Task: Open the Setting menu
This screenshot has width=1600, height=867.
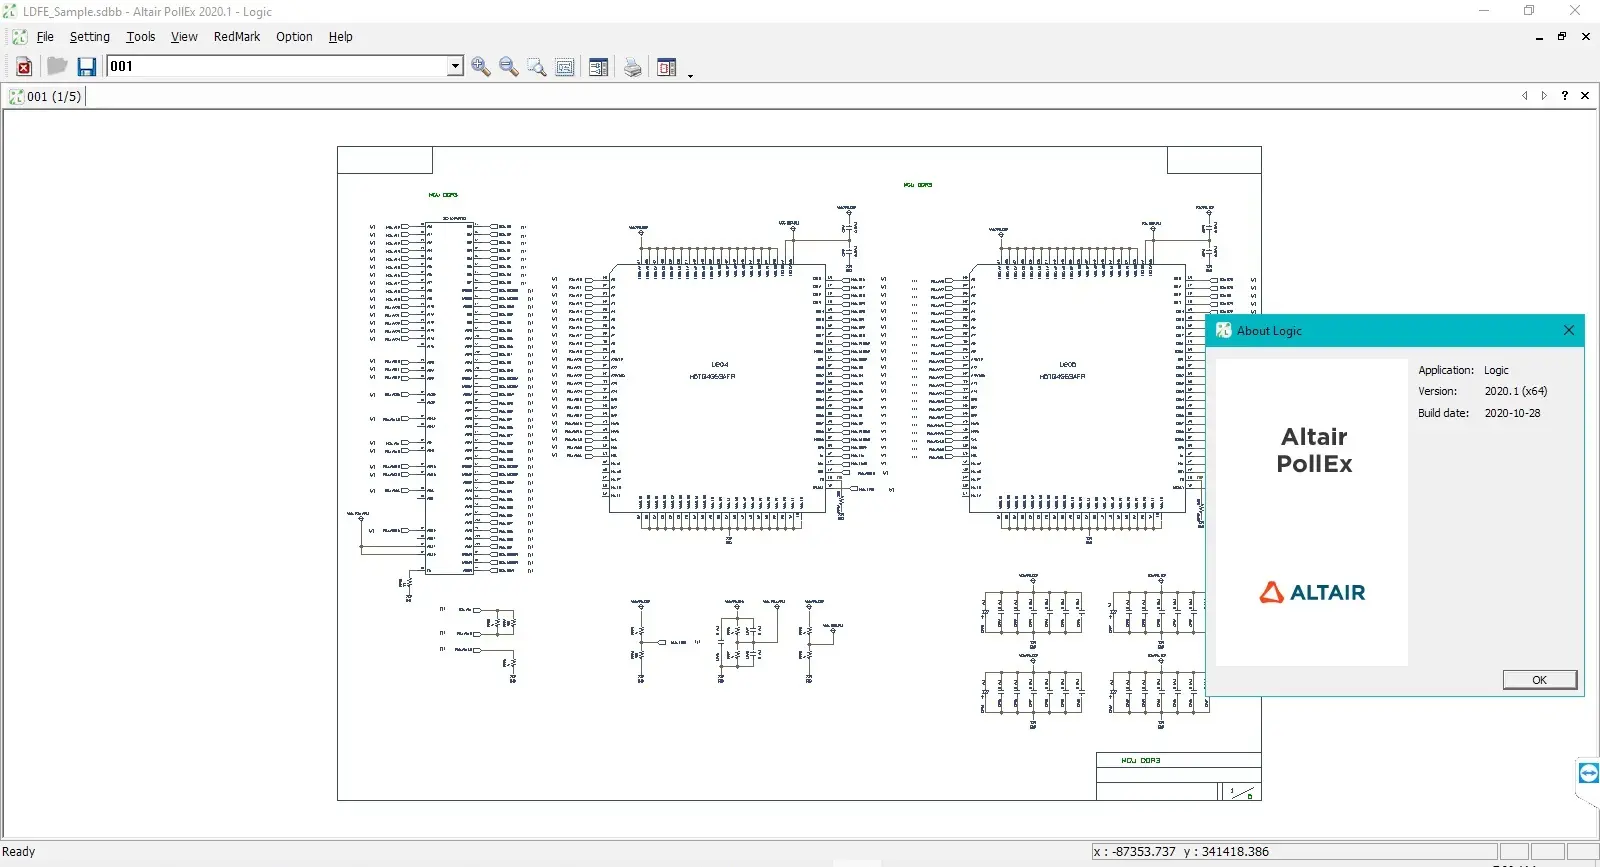Action: coord(90,37)
